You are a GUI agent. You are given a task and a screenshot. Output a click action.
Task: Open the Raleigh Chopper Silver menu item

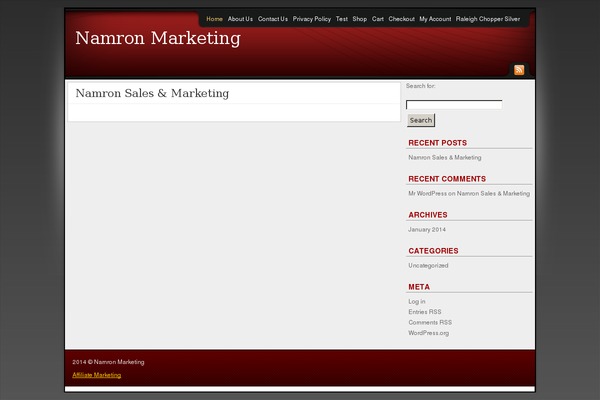pyautogui.click(x=488, y=19)
